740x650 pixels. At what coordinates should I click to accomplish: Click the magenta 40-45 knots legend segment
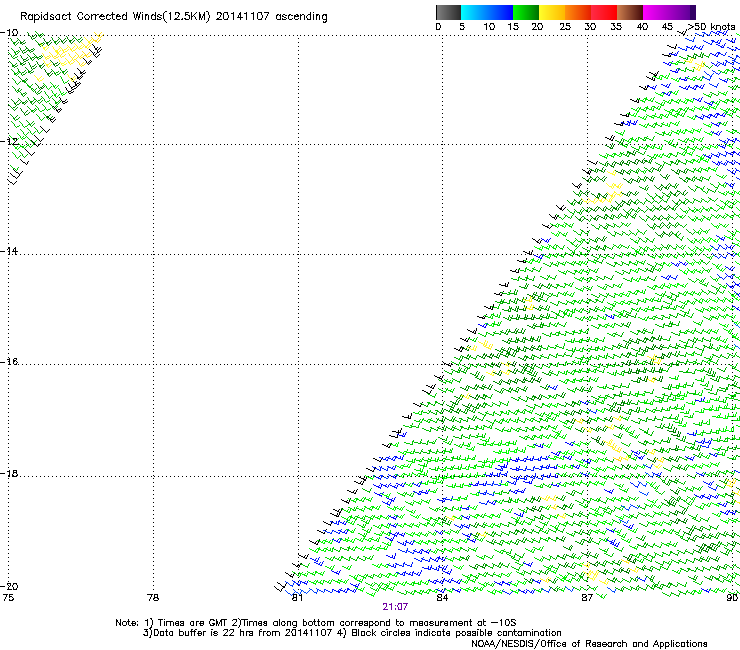[656, 12]
